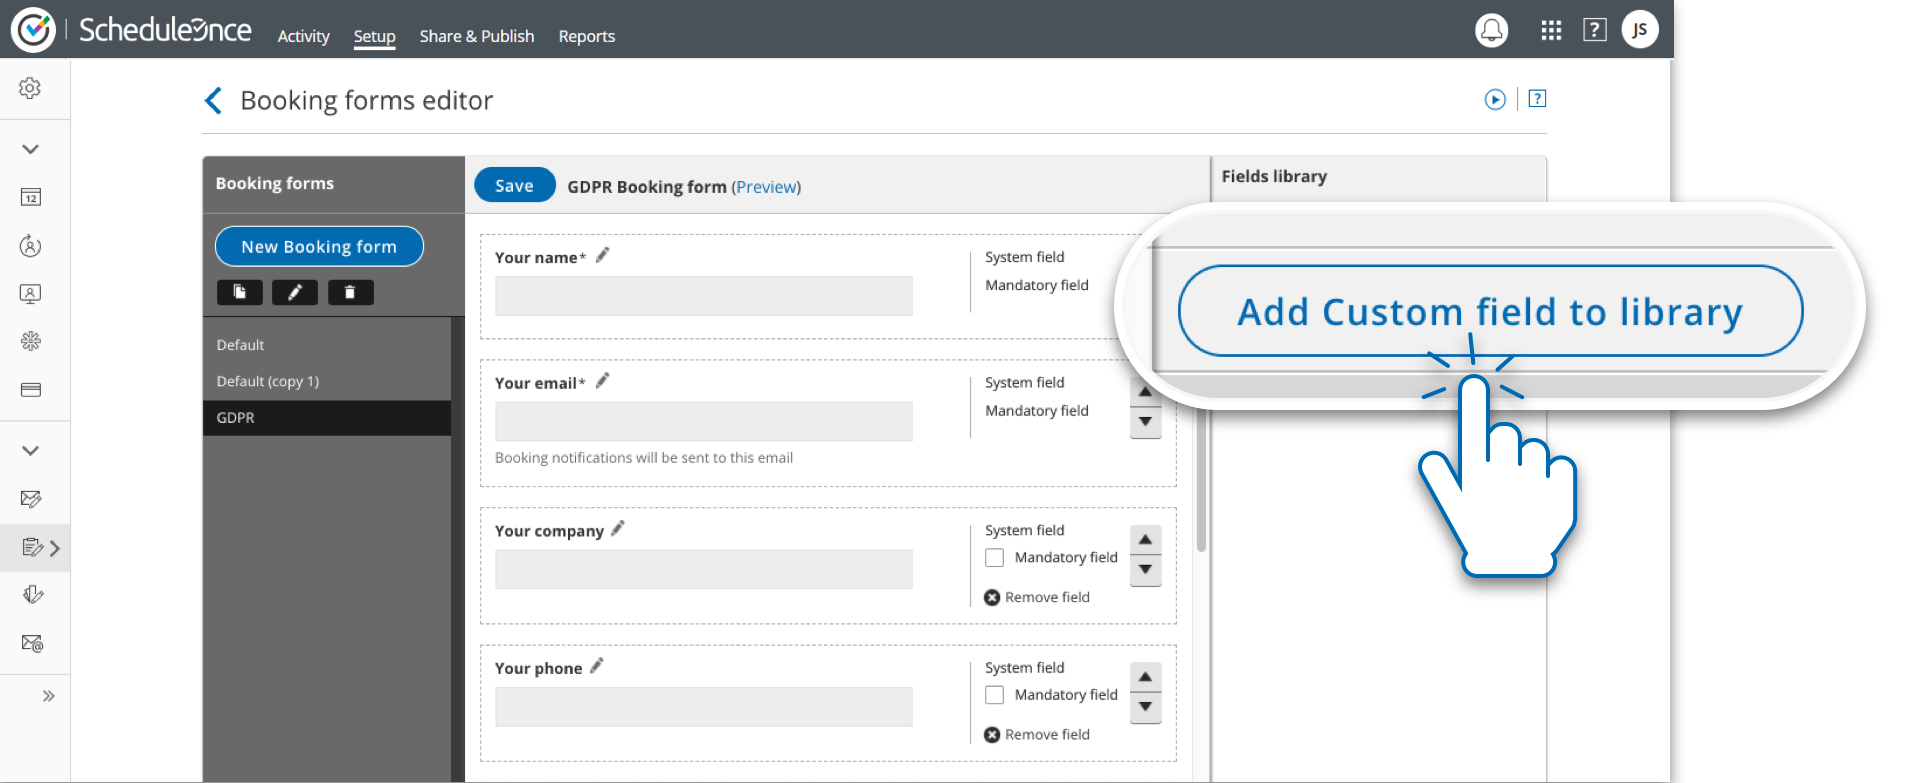This screenshot has height=783, width=1906.
Task: Play the booking forms tutorial video
Action: [1495, 99]
